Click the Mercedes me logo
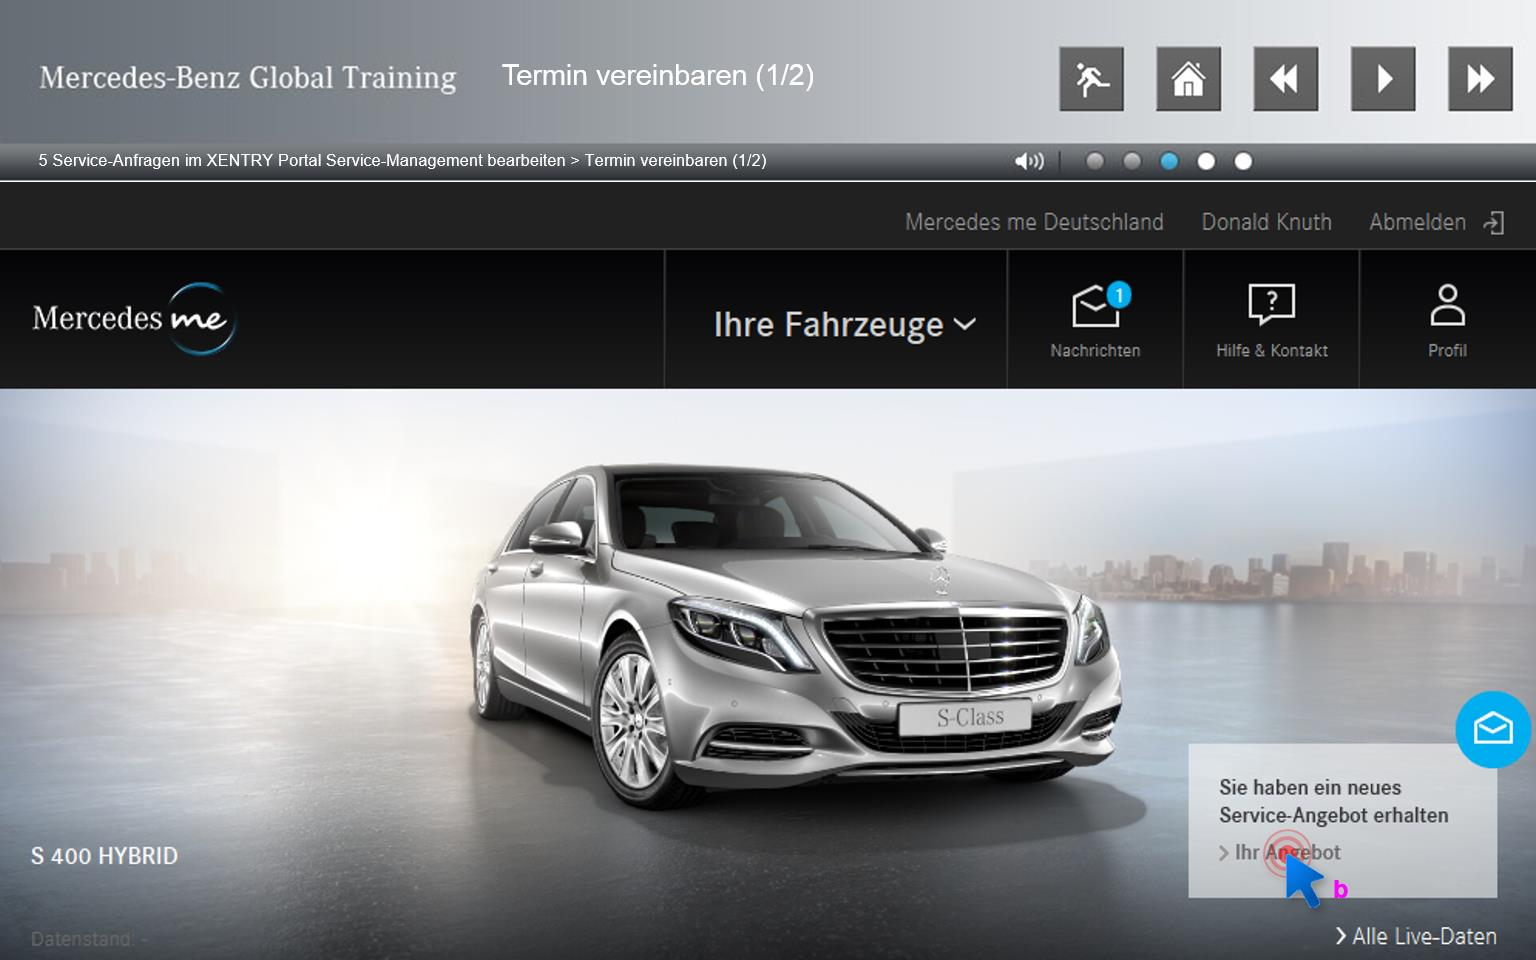The height and width of the screenshot is (960, 1536). tap(134, 319)
